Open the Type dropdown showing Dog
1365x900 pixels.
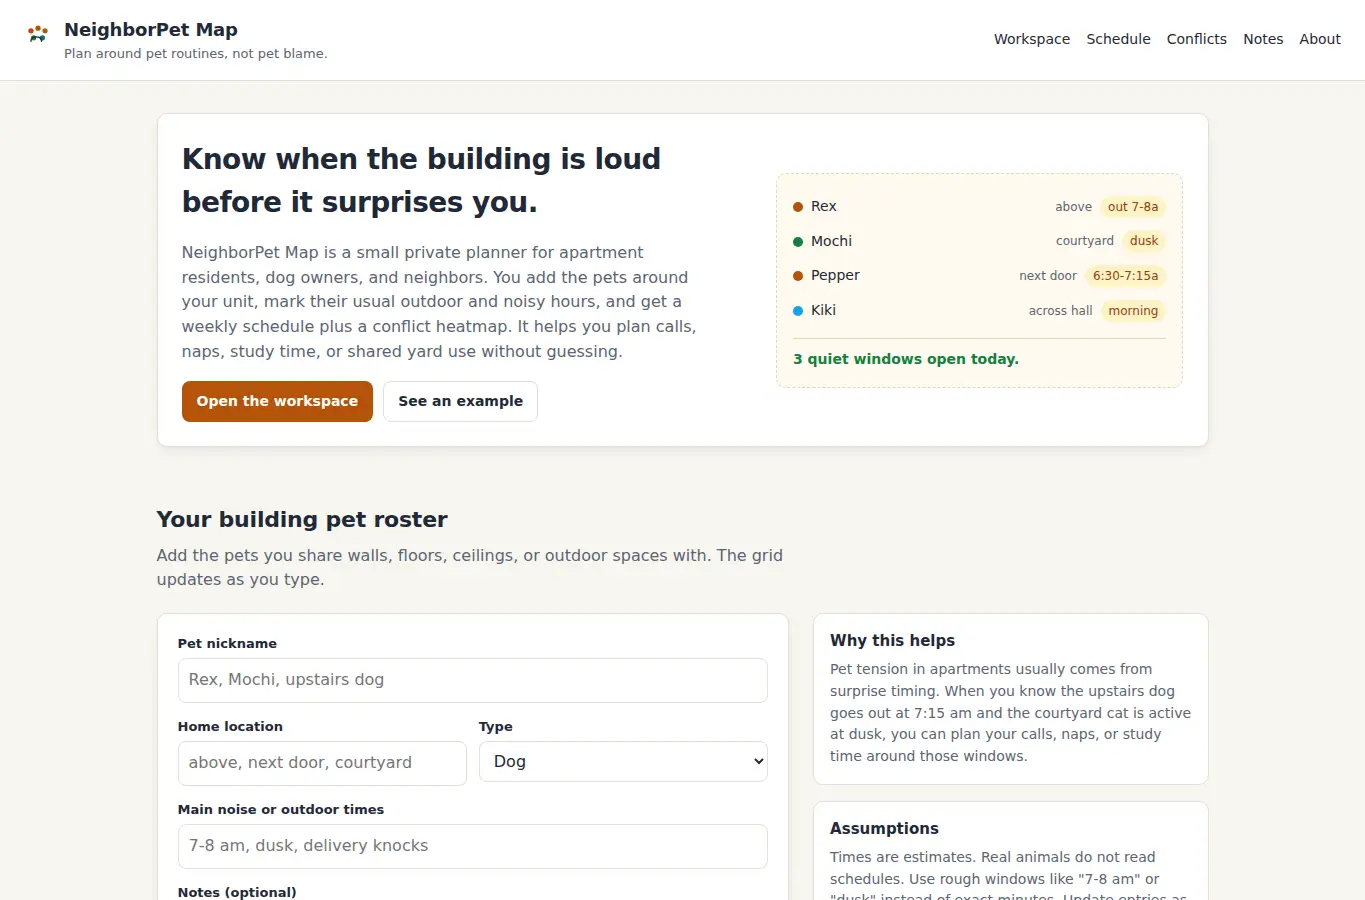623,762
